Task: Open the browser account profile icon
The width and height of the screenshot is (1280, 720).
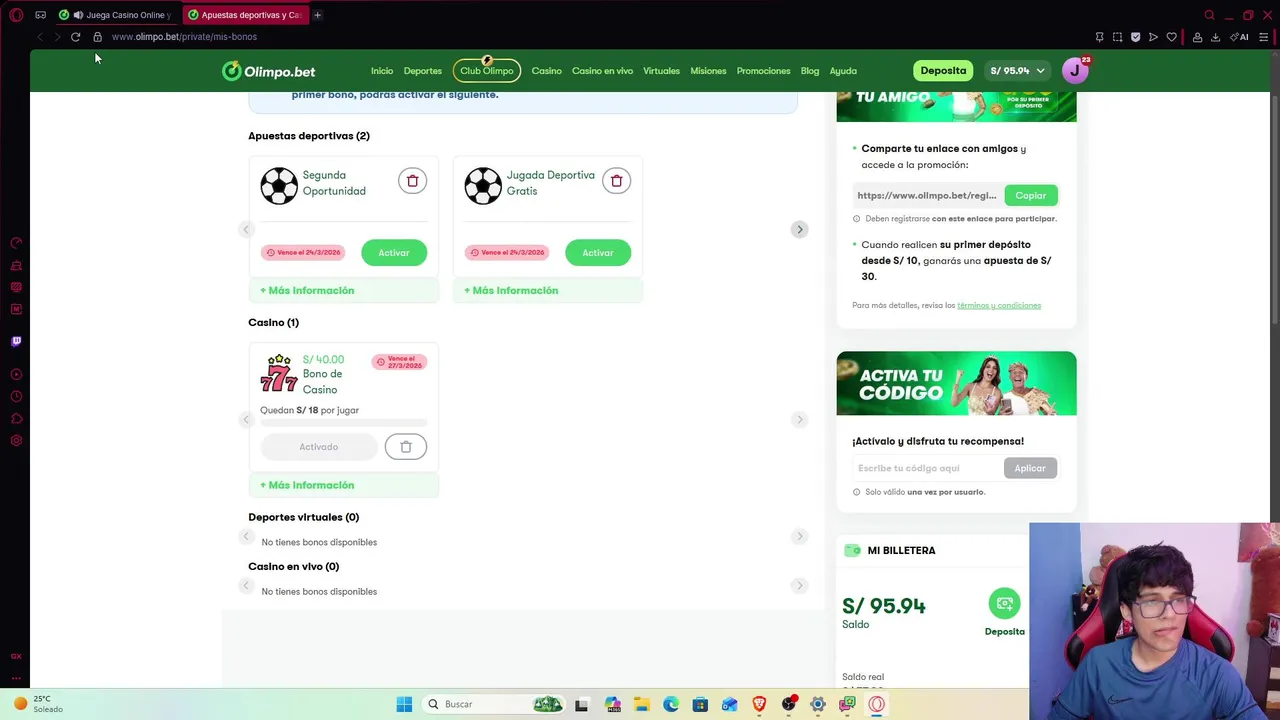Action: point(1197,37)
